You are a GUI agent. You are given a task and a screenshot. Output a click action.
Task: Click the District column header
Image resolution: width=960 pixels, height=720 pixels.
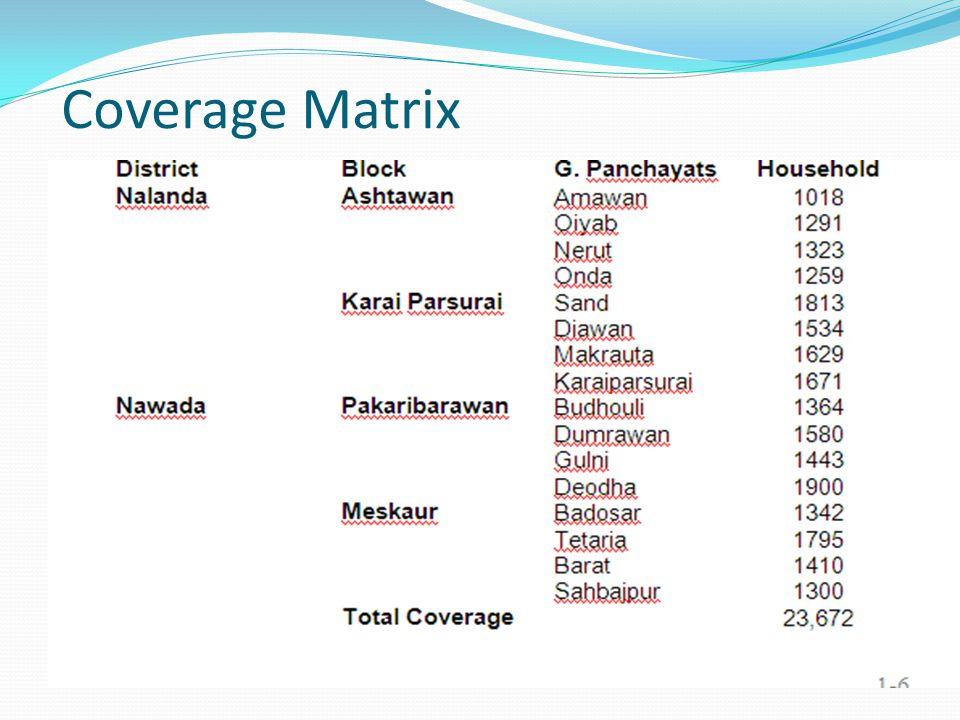[157, 168]
